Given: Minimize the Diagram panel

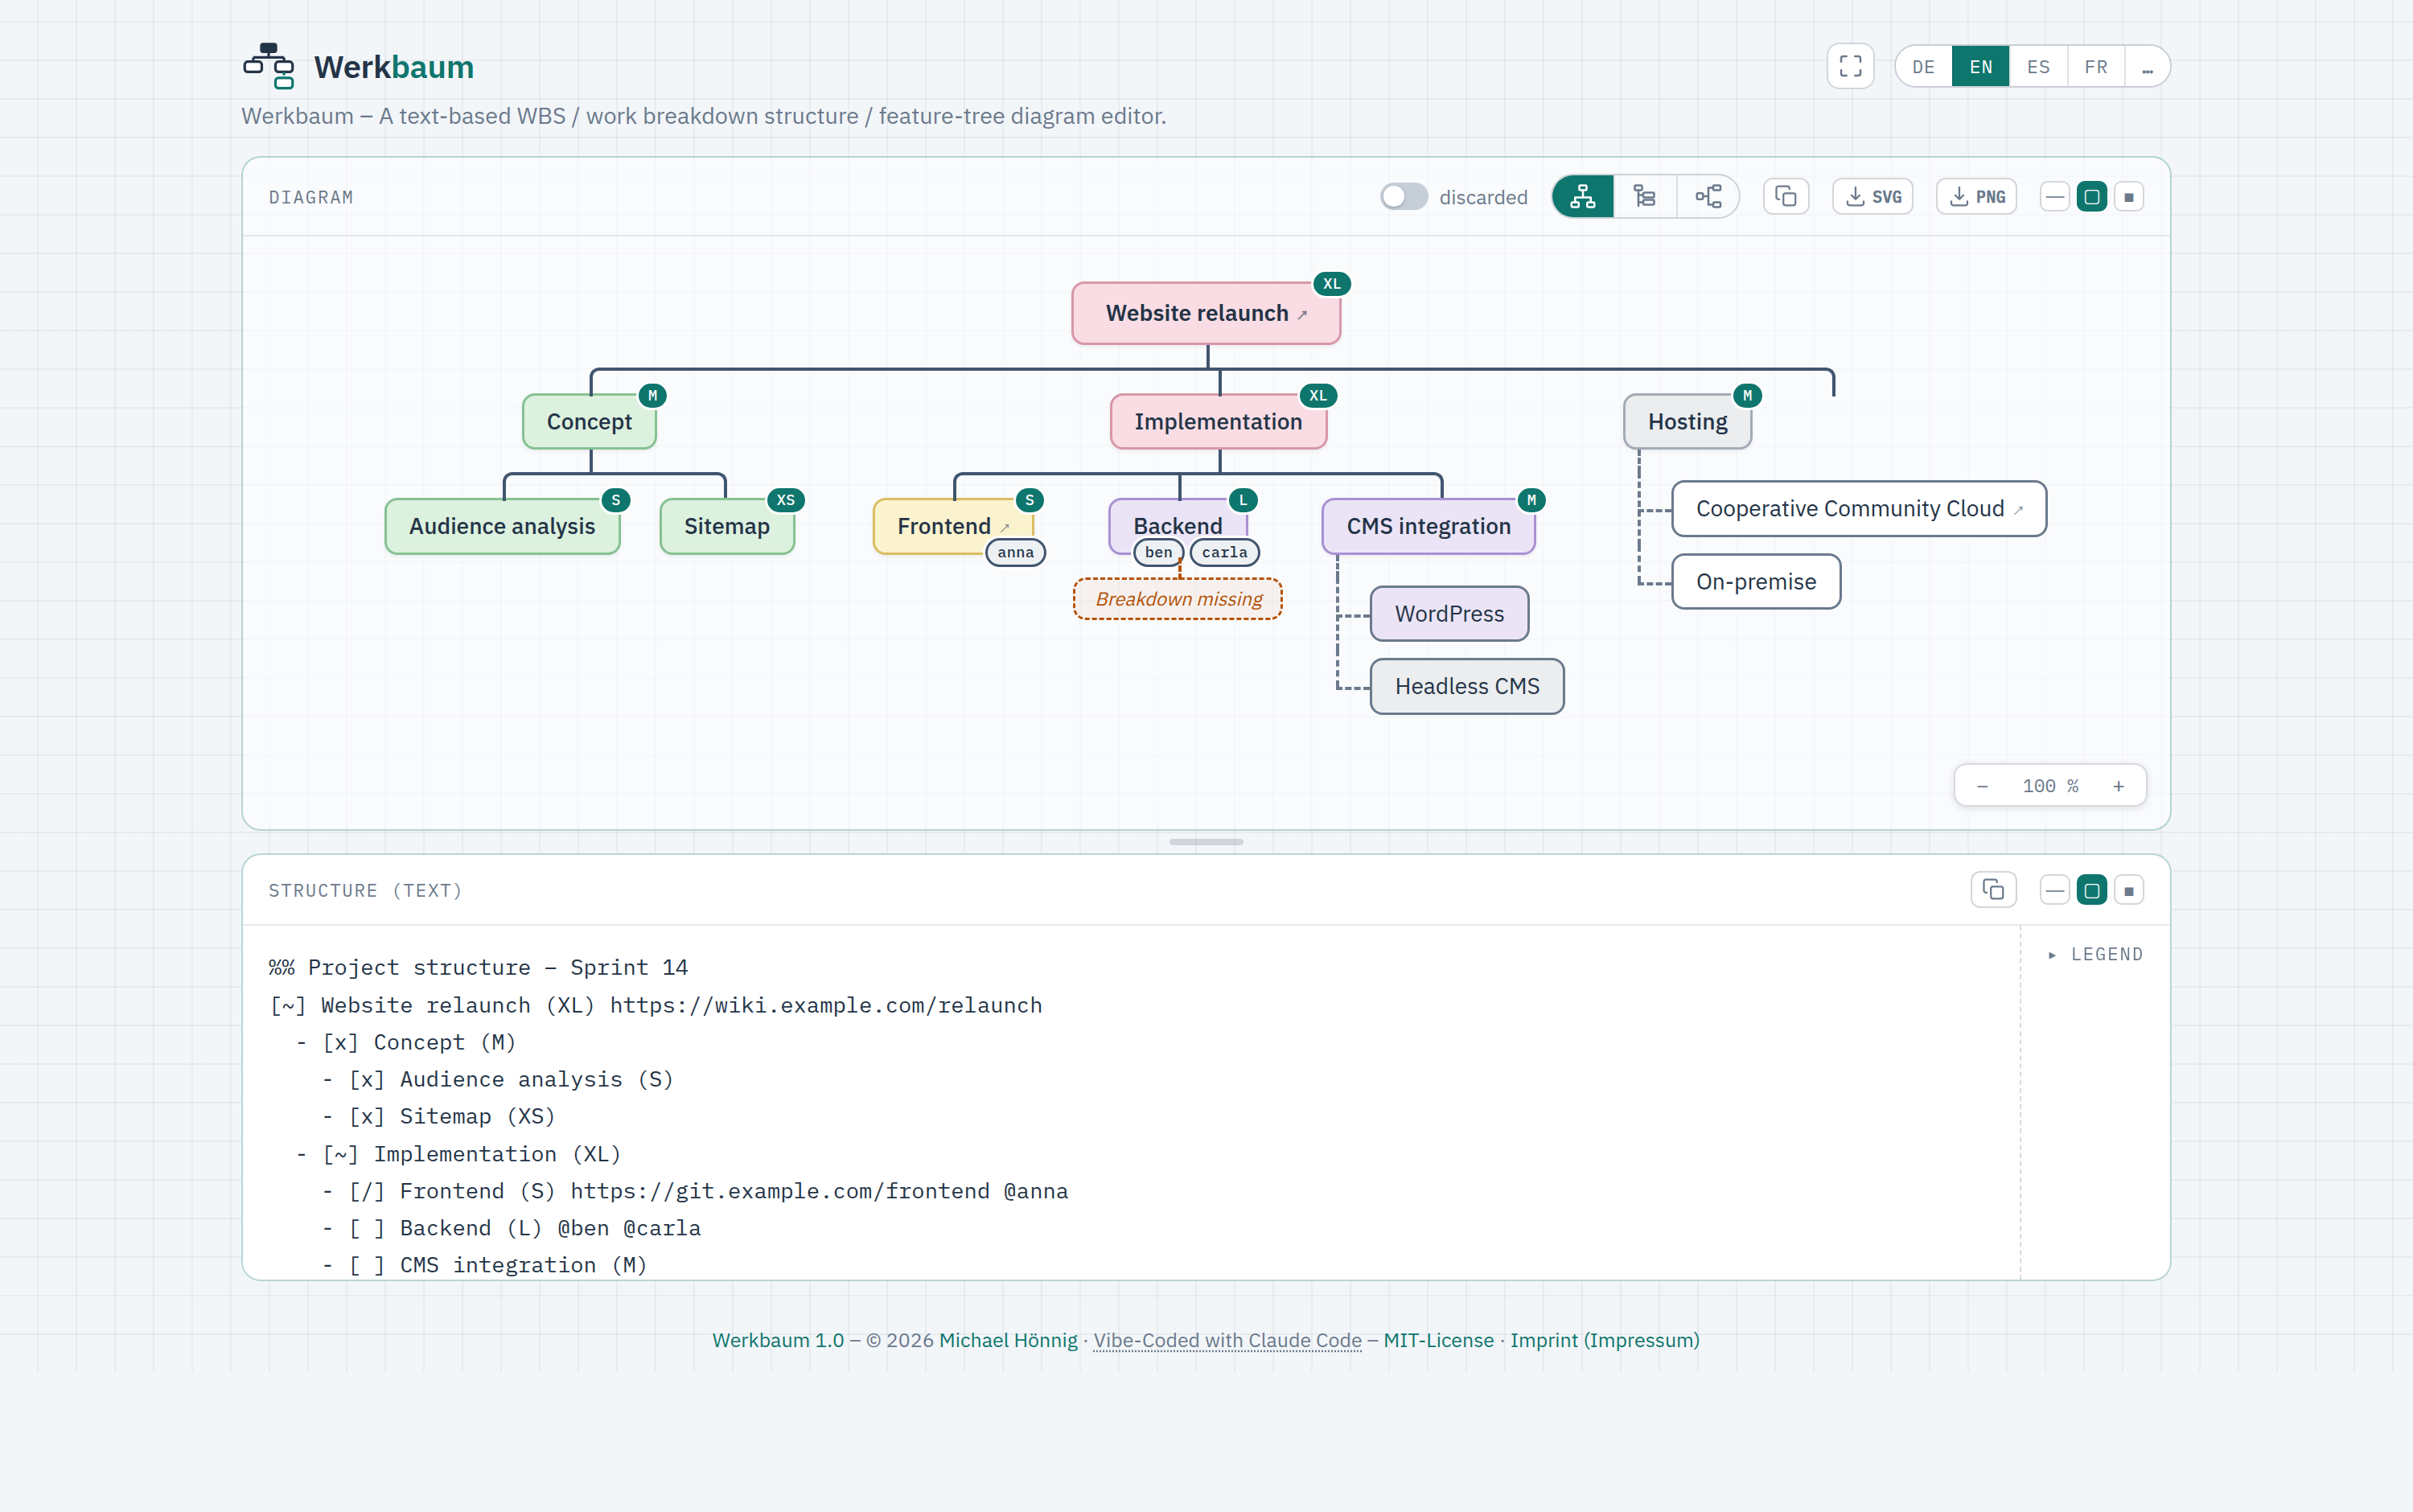Looking at the screenshot, I should 2055,197.
